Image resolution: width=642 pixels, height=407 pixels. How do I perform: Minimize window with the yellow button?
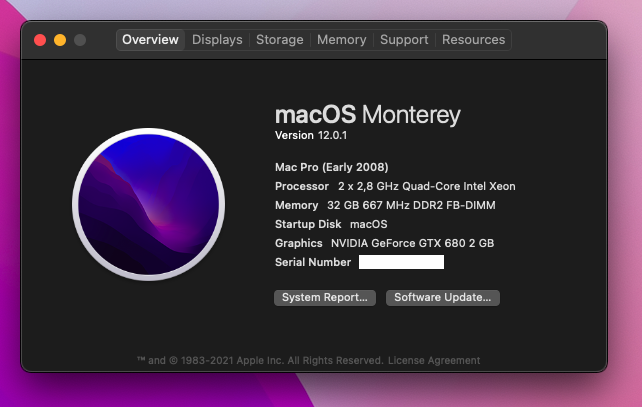(60, 40)
